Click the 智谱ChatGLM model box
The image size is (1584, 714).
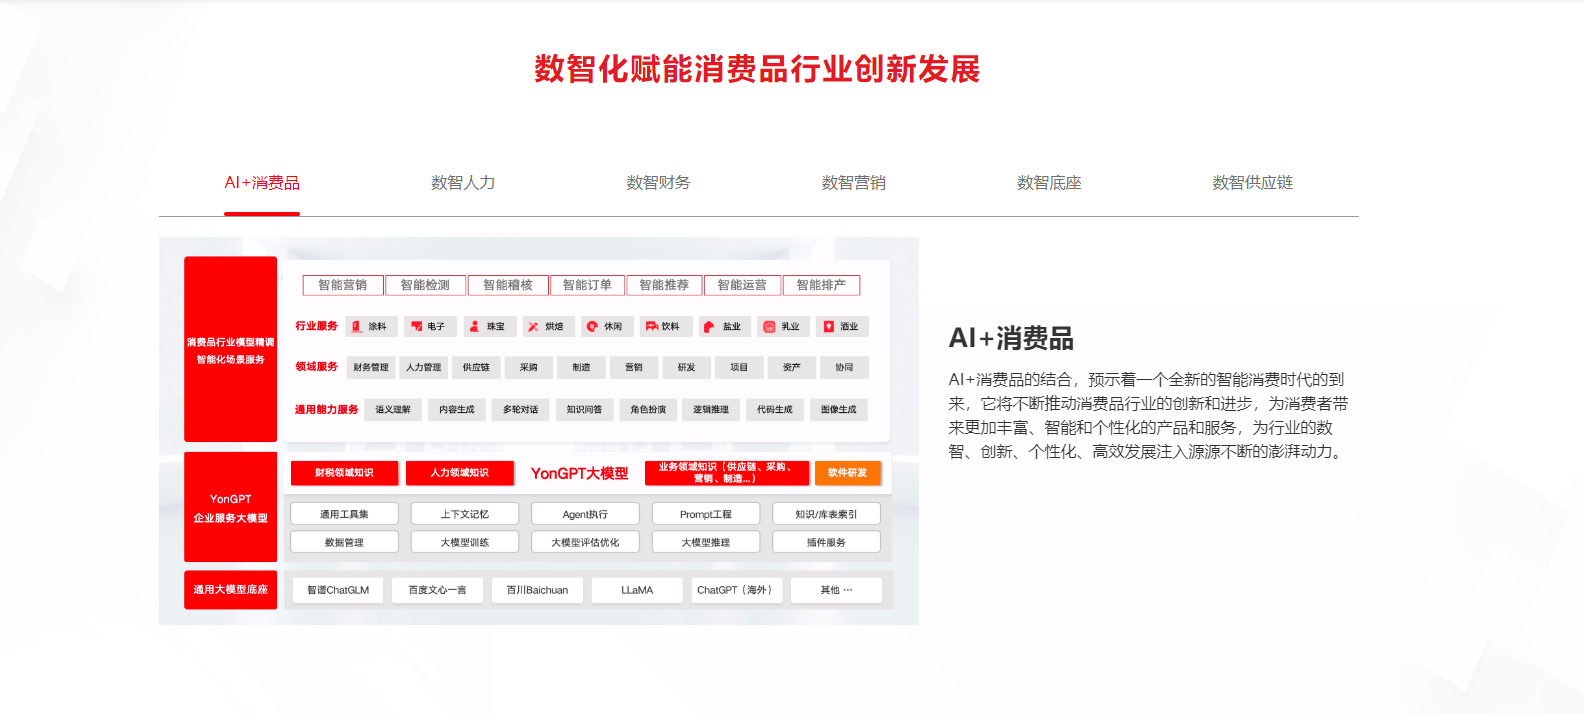(x=338, y=590)
